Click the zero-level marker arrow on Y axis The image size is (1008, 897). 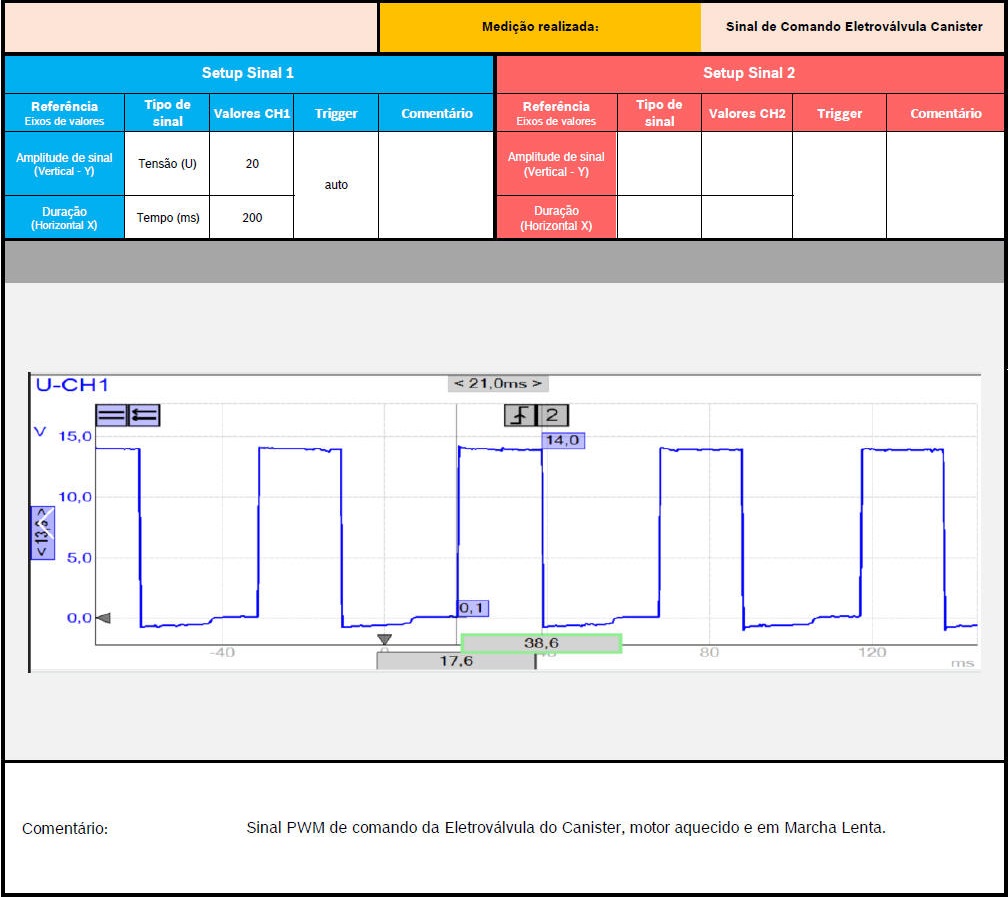[102, 618]
